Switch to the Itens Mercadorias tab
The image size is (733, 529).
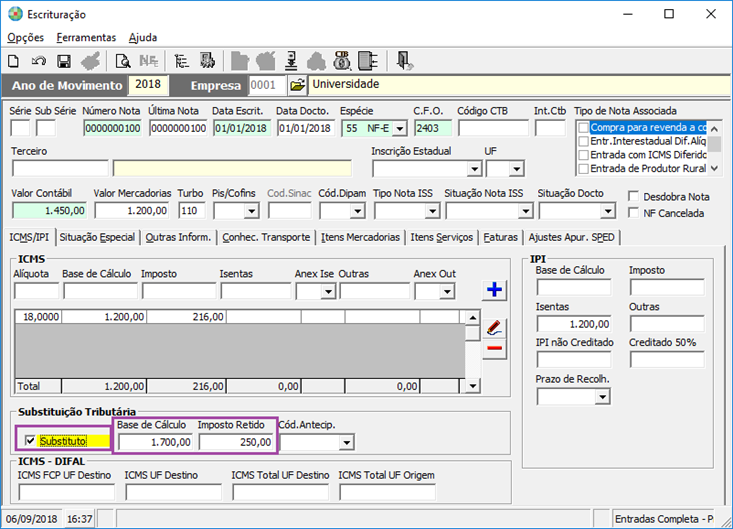361,237
